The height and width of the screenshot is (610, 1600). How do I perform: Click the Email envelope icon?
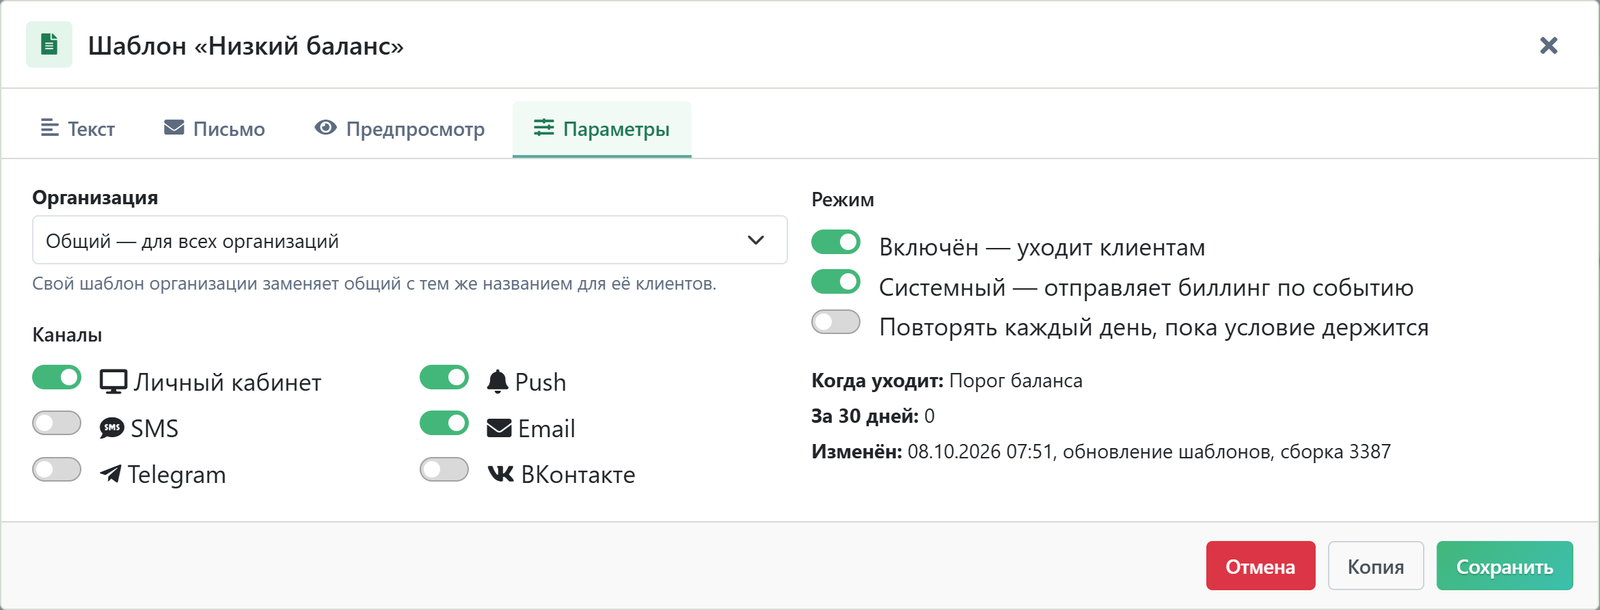499,428
